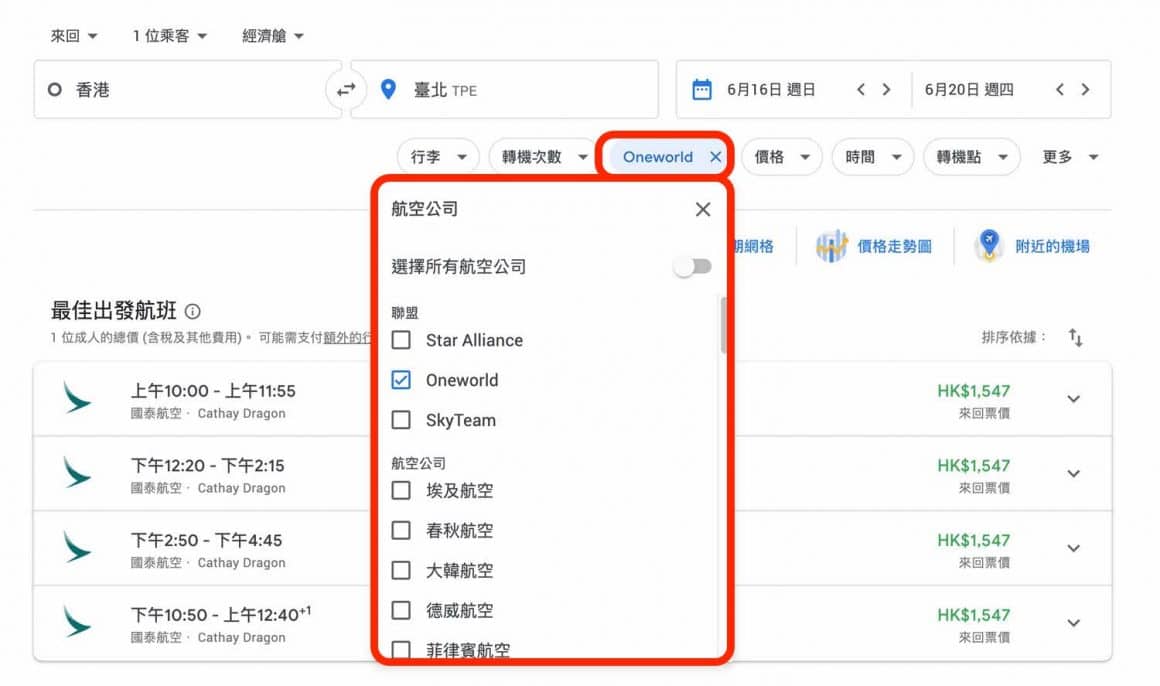Image resolution: width=1160 pixels, height=686 pixels.
Task: Click the 附近的機場 map pin icon
Action: pos(989,246)
